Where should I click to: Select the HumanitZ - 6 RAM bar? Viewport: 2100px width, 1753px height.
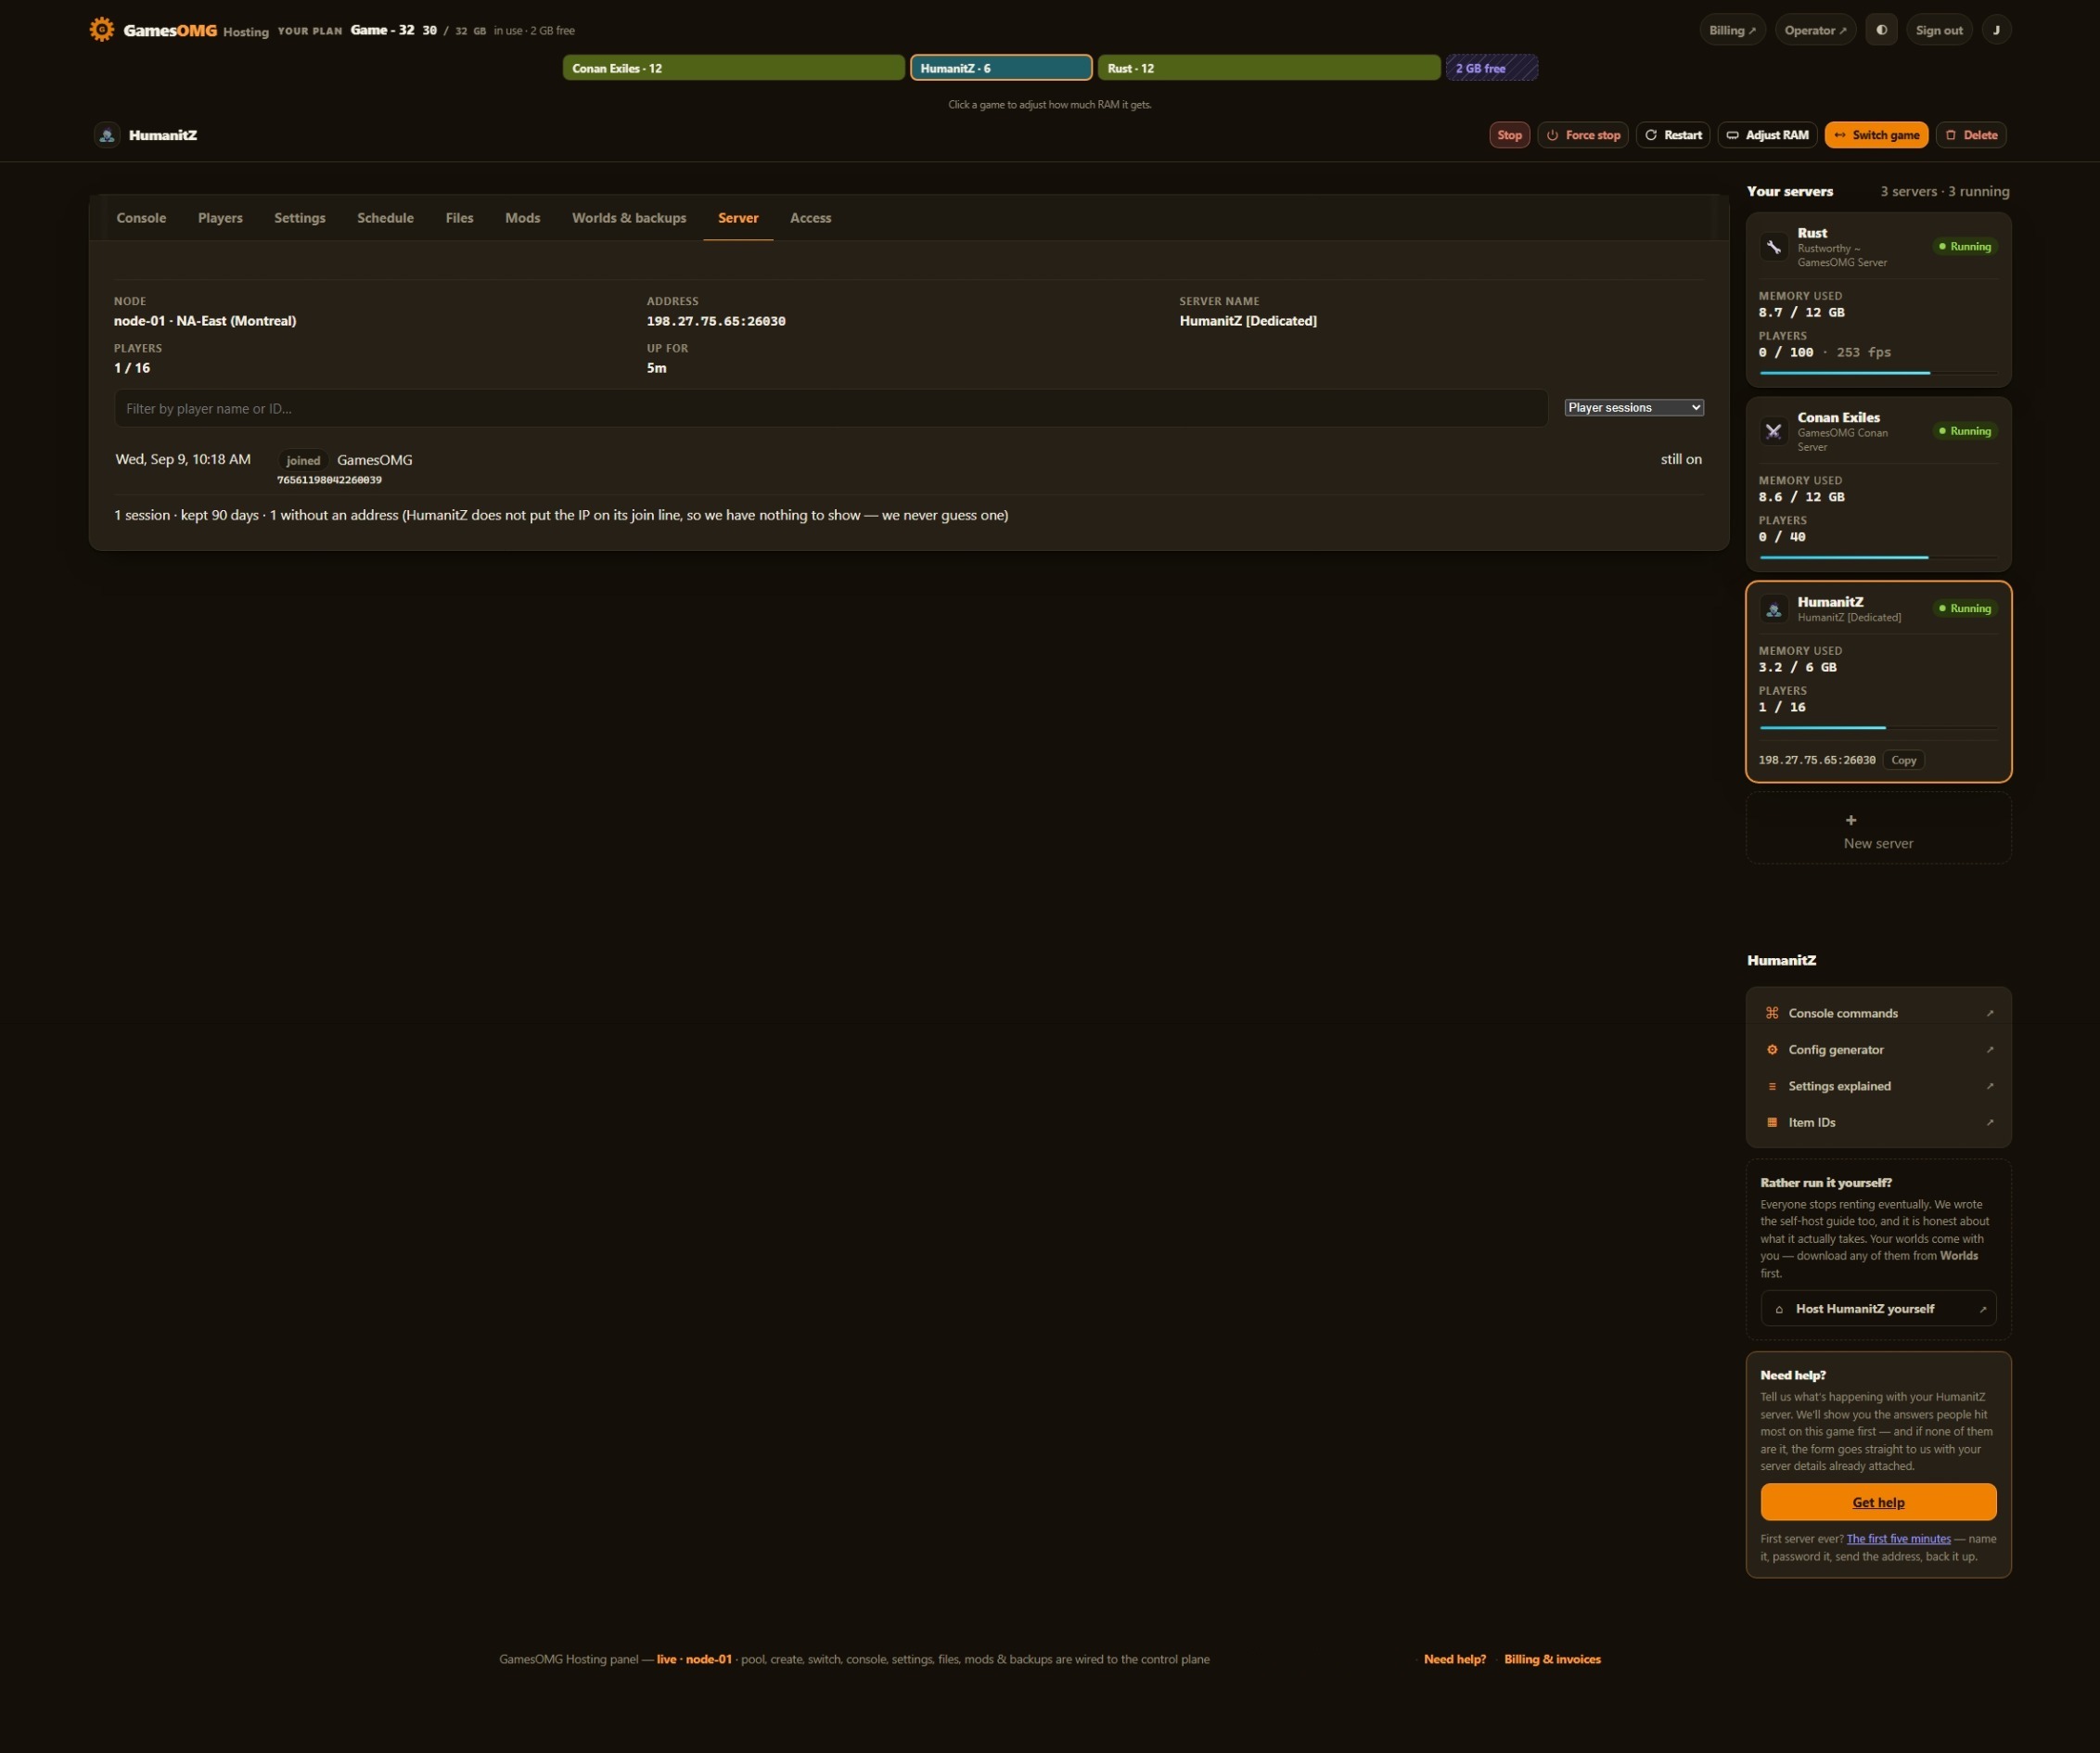tap(1000, 68)
